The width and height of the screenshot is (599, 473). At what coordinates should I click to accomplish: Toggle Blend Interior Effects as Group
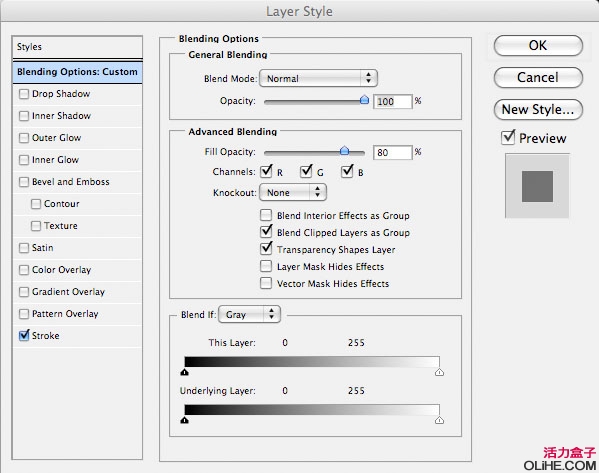(266, 215)
